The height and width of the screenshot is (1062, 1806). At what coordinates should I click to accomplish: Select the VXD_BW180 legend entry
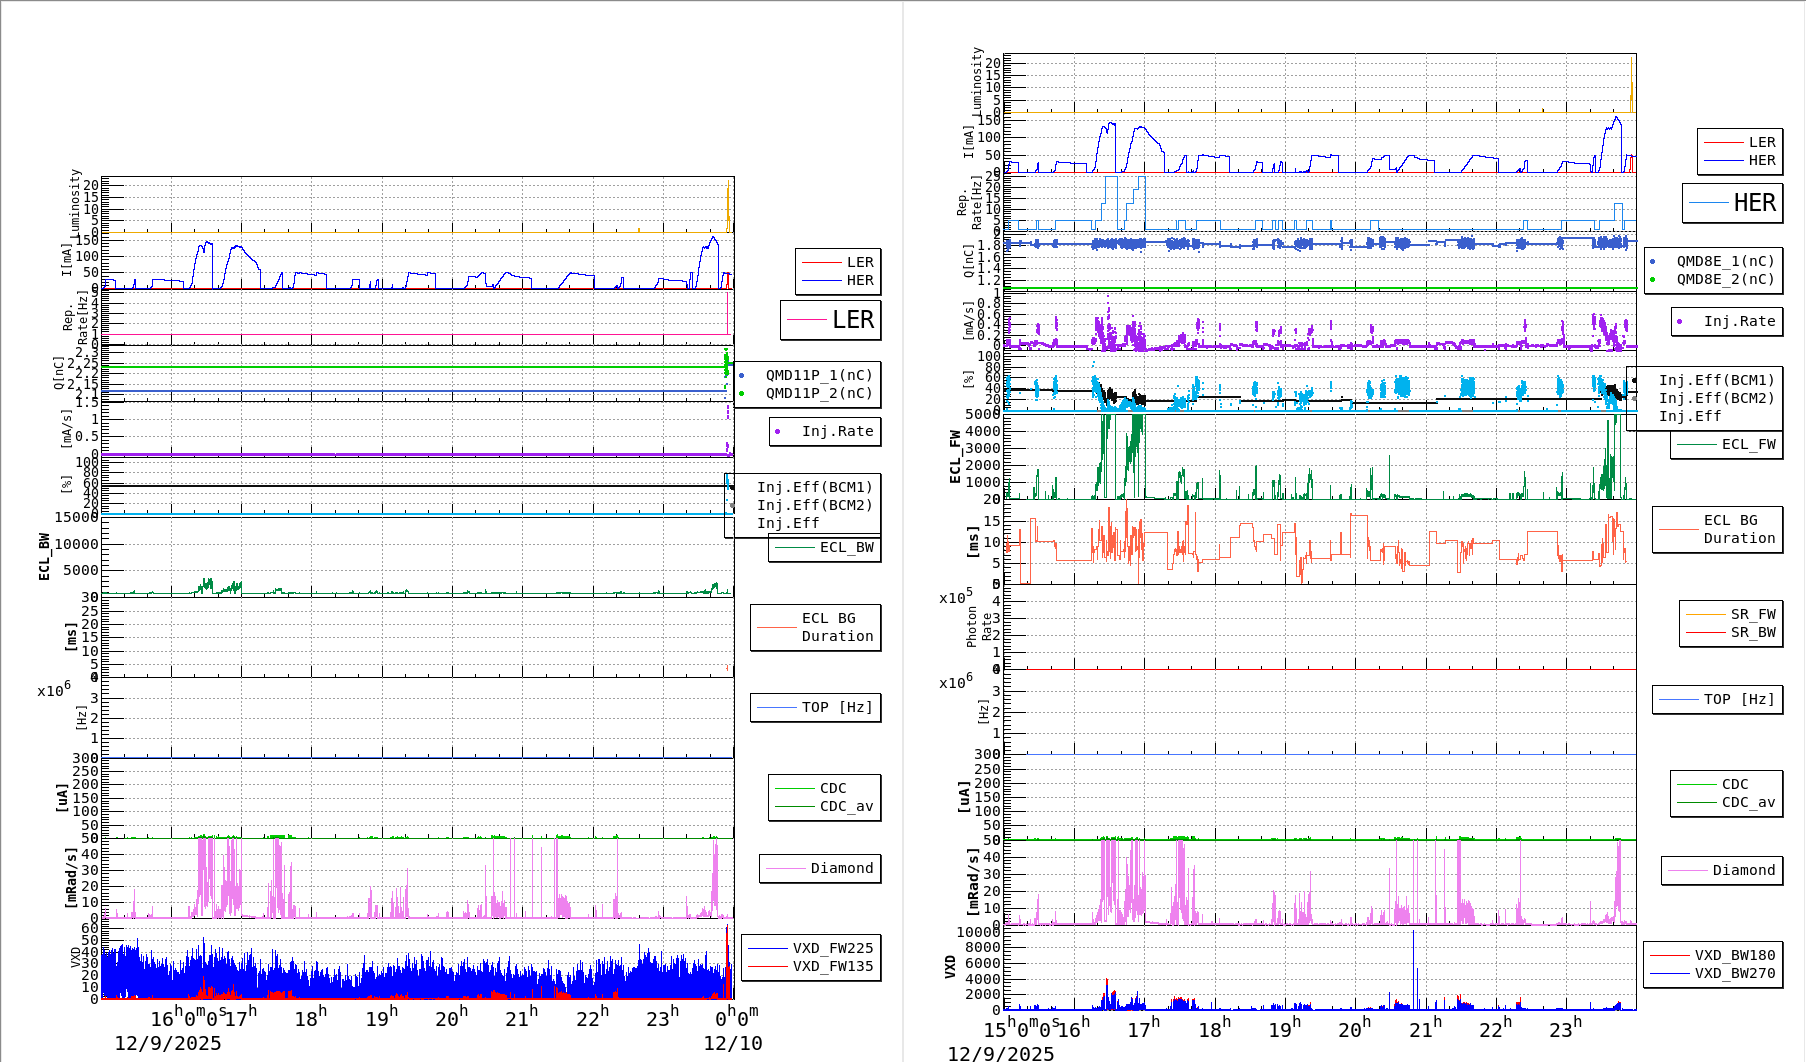click(x=1734, y=955)
